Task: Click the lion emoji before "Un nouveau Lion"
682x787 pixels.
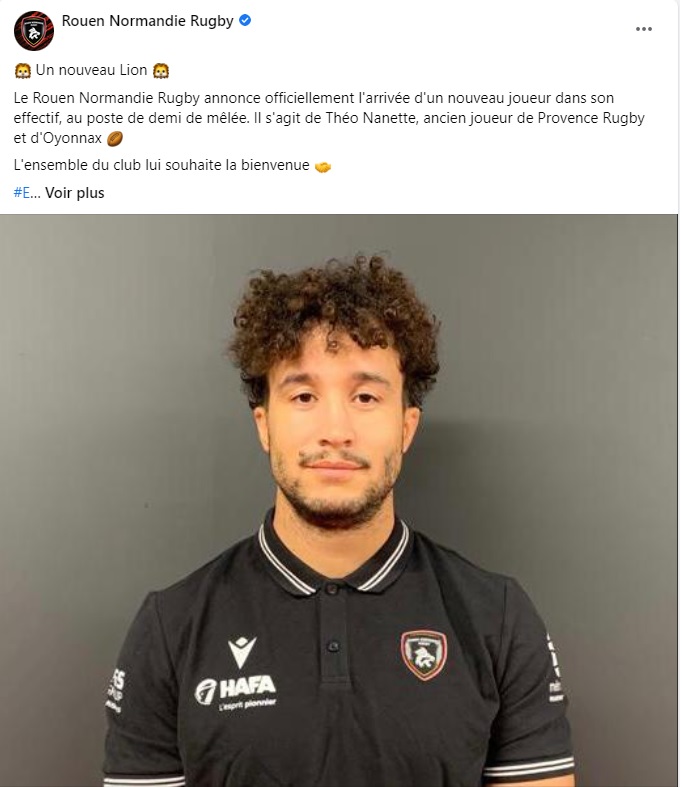Action: [x=23, y=71]
